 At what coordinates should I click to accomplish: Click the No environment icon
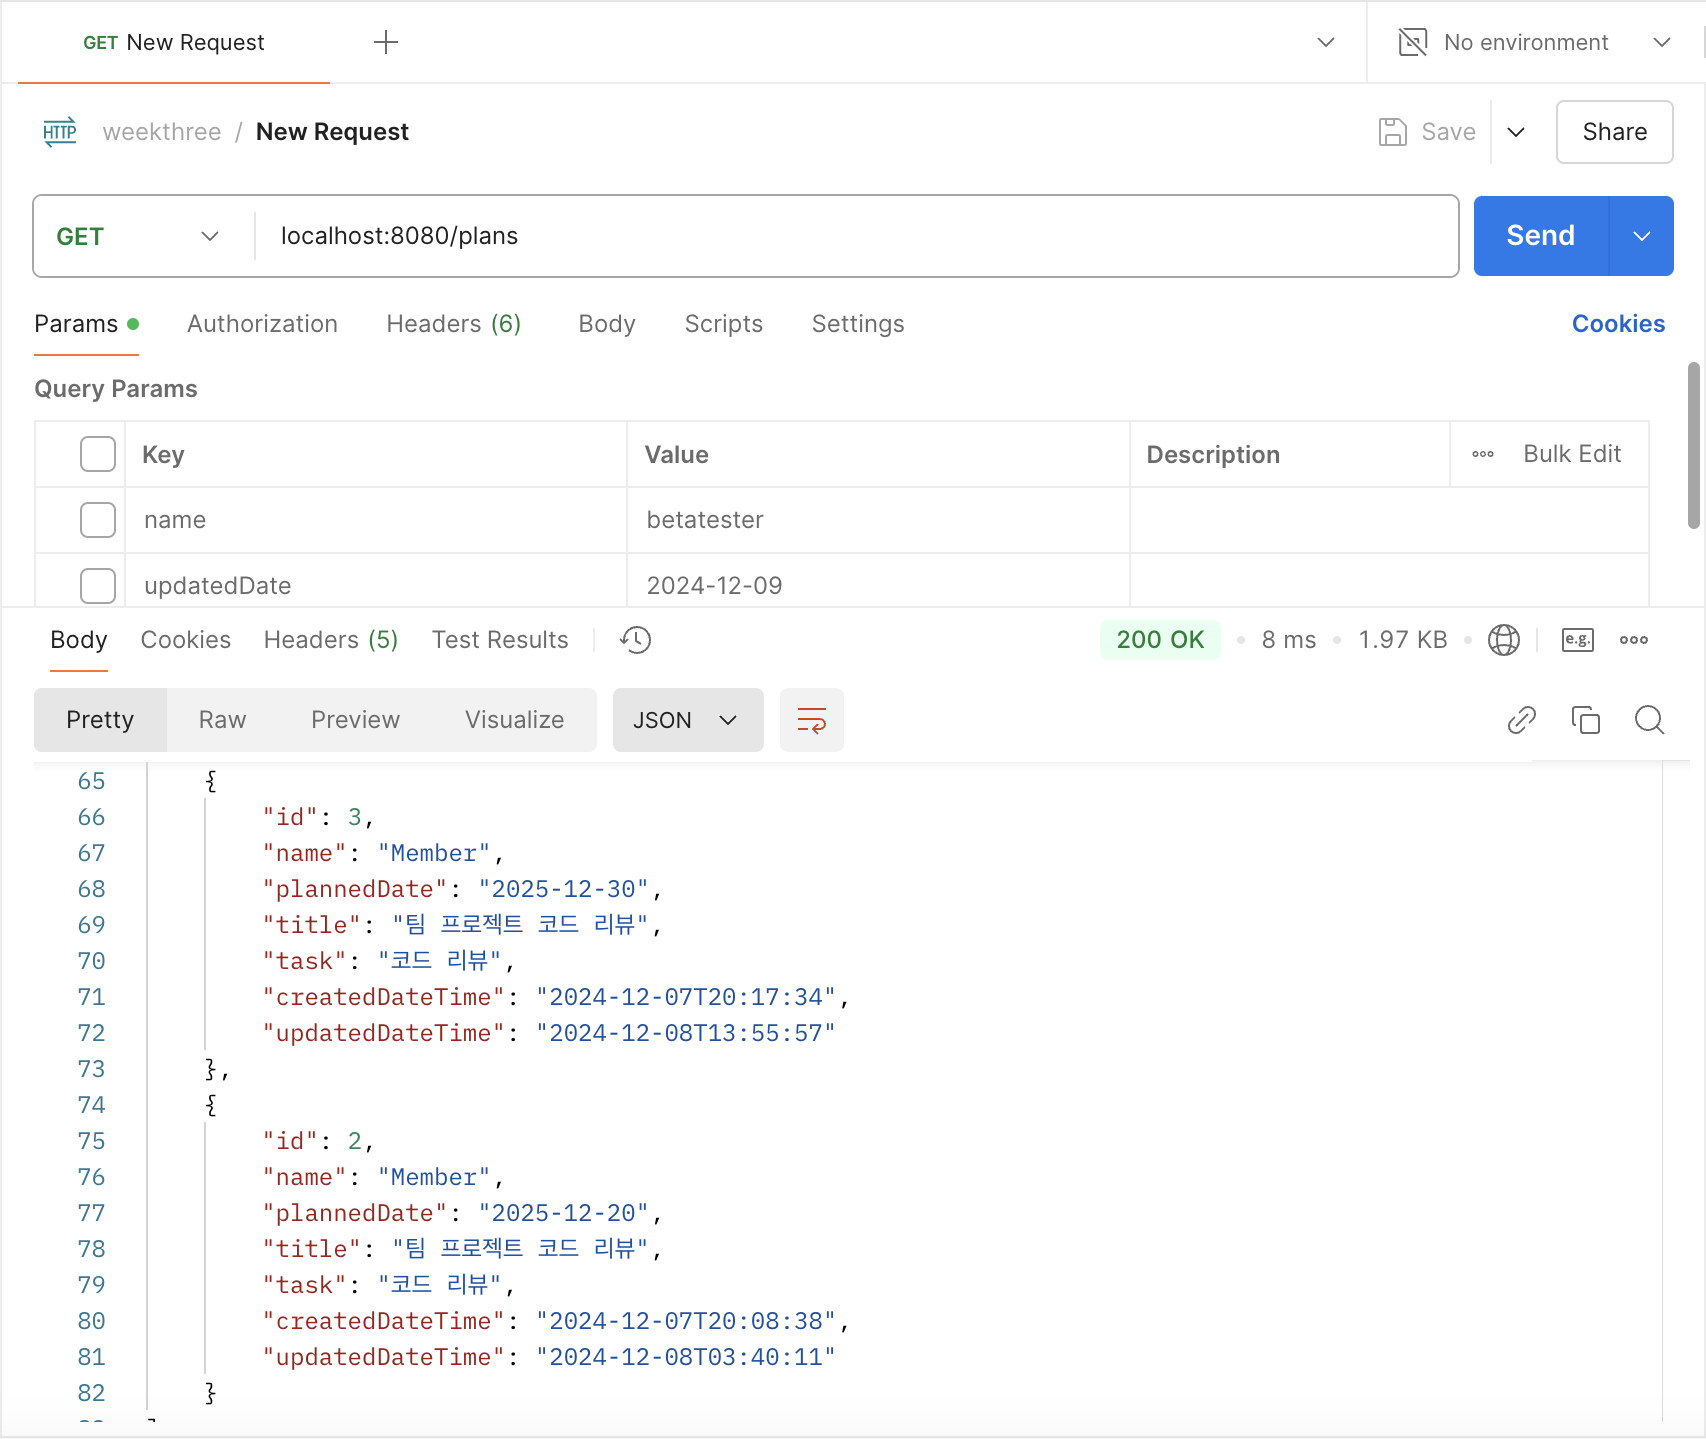click(1413, 42)
